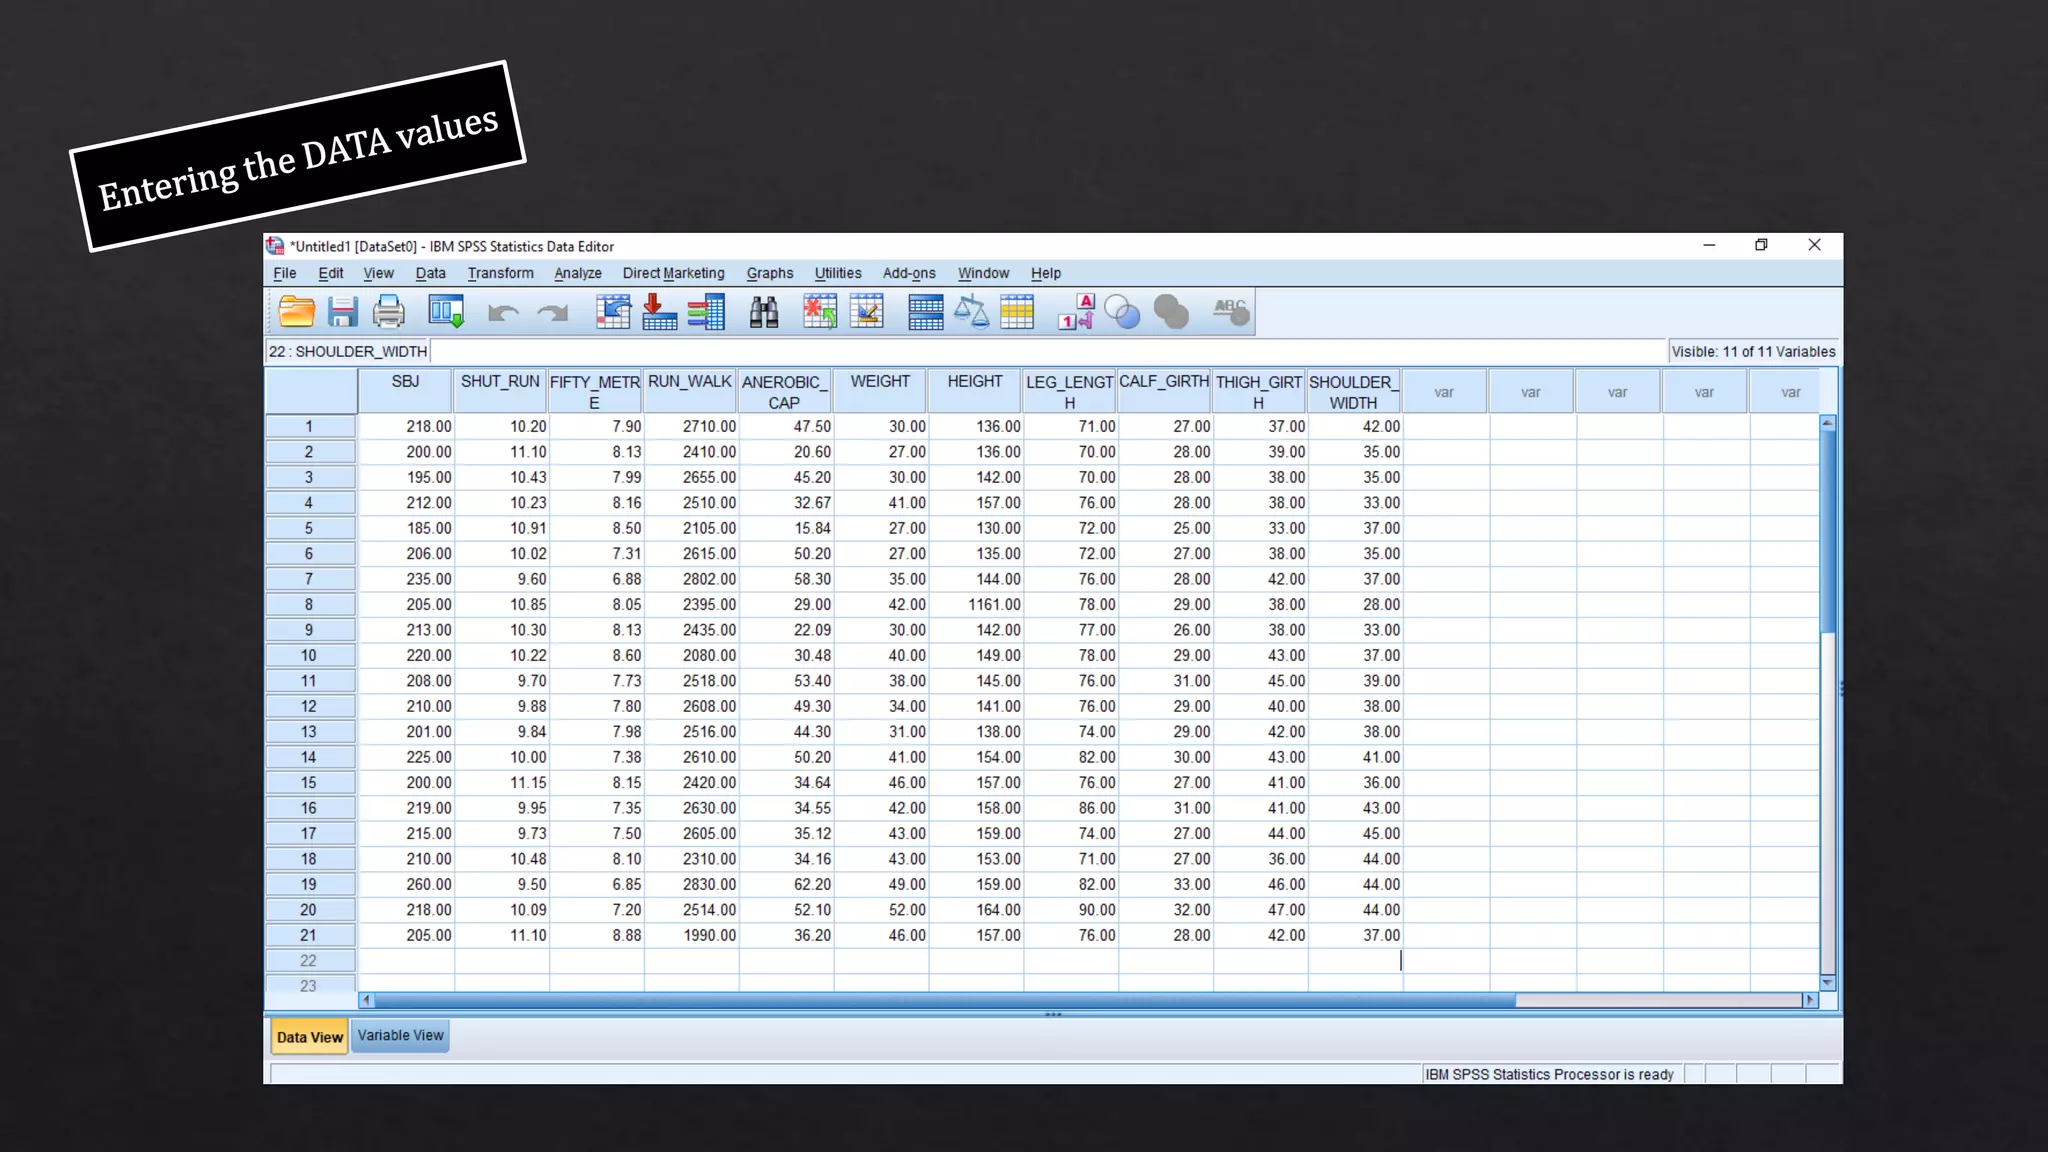Select the Data View tab
2048x1152 pixels.
coord(309,1037)
